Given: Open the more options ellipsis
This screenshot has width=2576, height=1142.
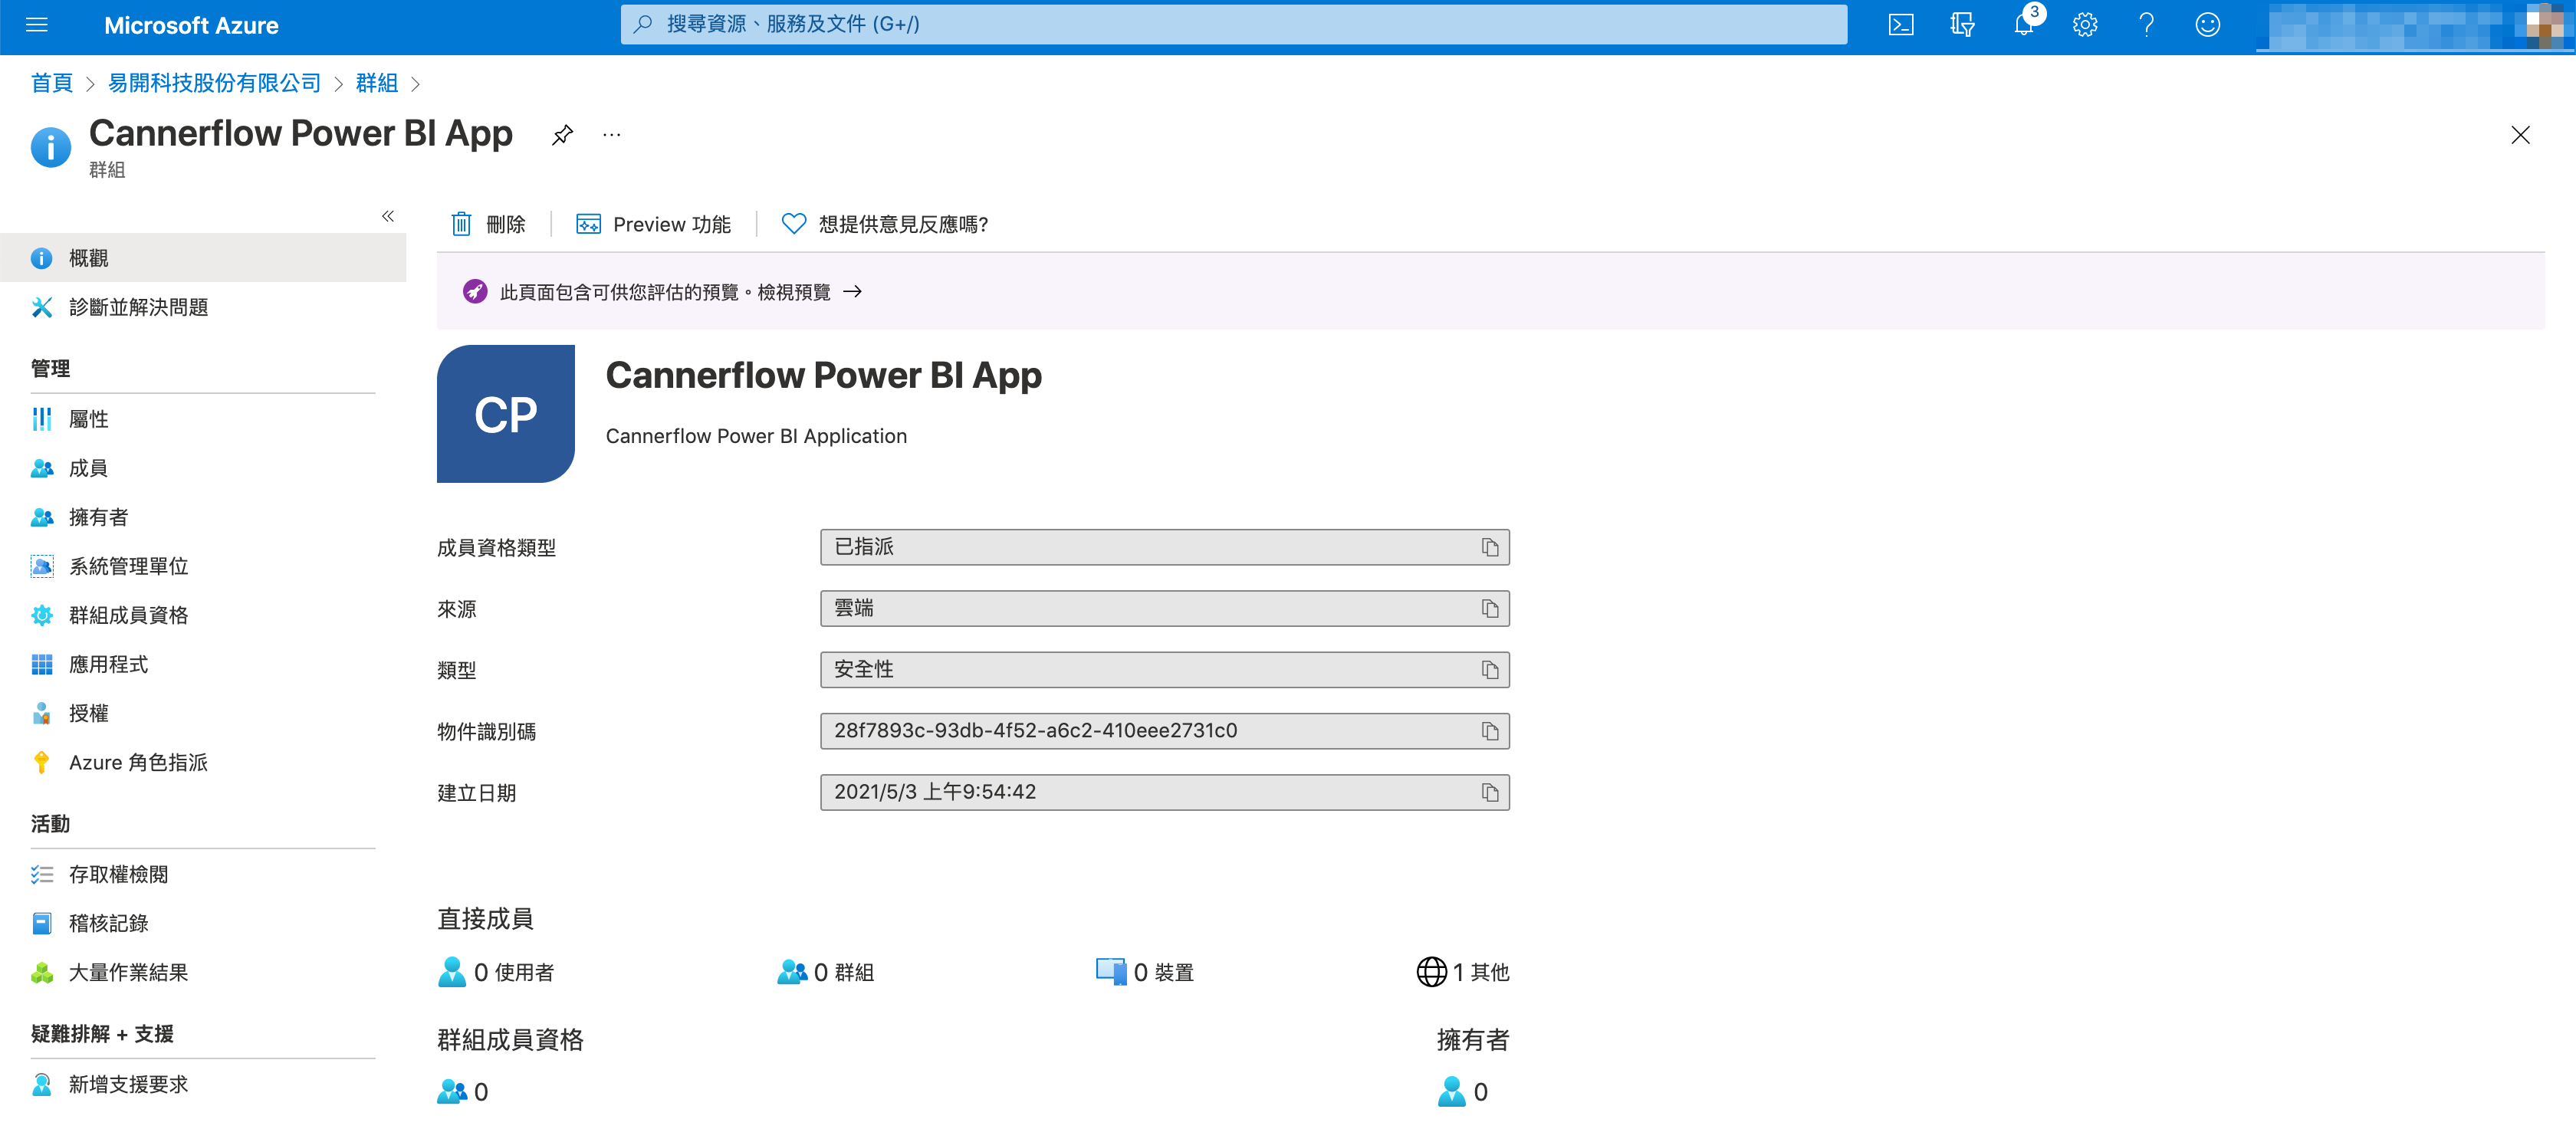Looking at the screenshot, I should (611, 135).
